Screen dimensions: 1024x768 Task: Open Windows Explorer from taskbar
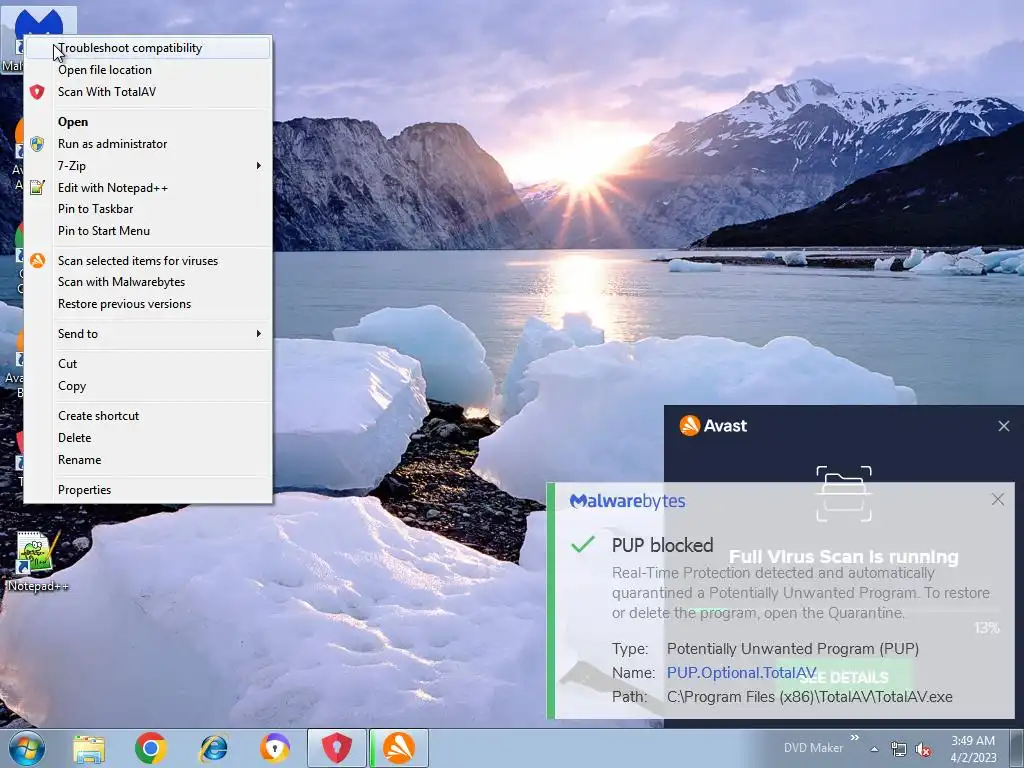click(89, 749)
